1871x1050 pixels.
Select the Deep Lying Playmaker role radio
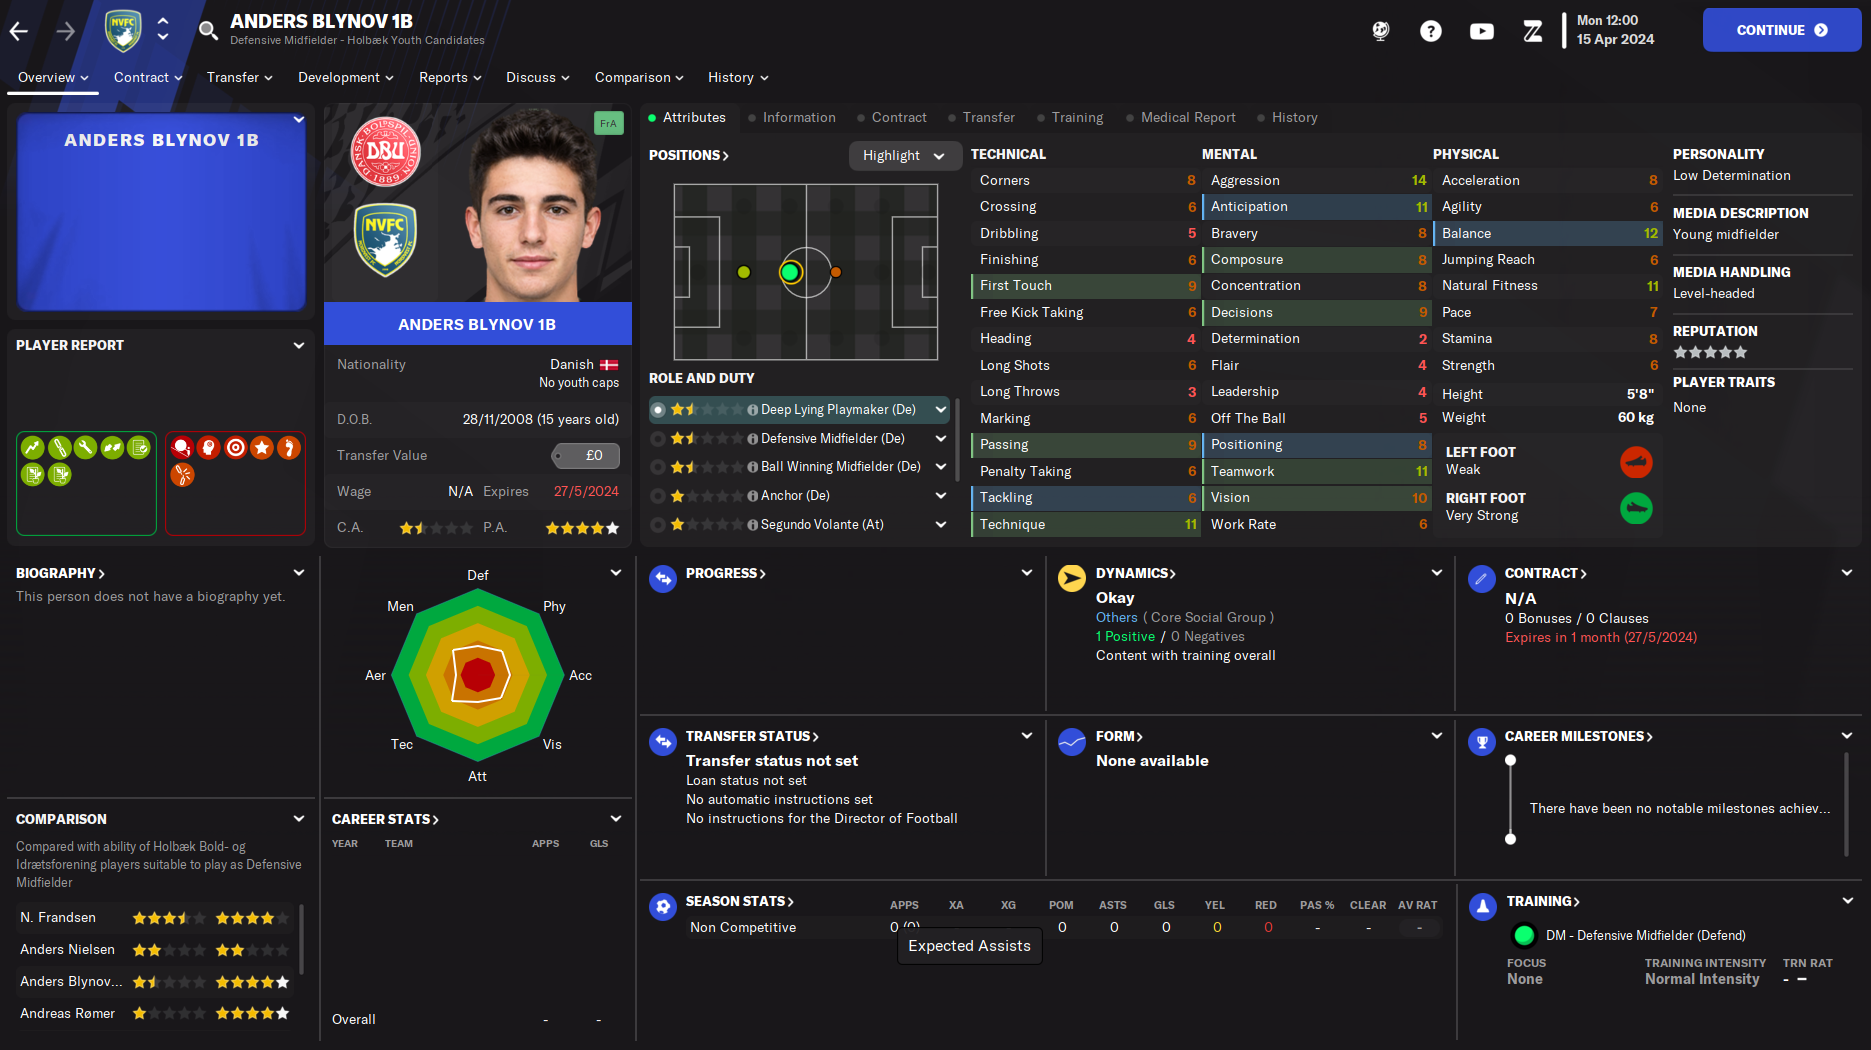(658, 410)
